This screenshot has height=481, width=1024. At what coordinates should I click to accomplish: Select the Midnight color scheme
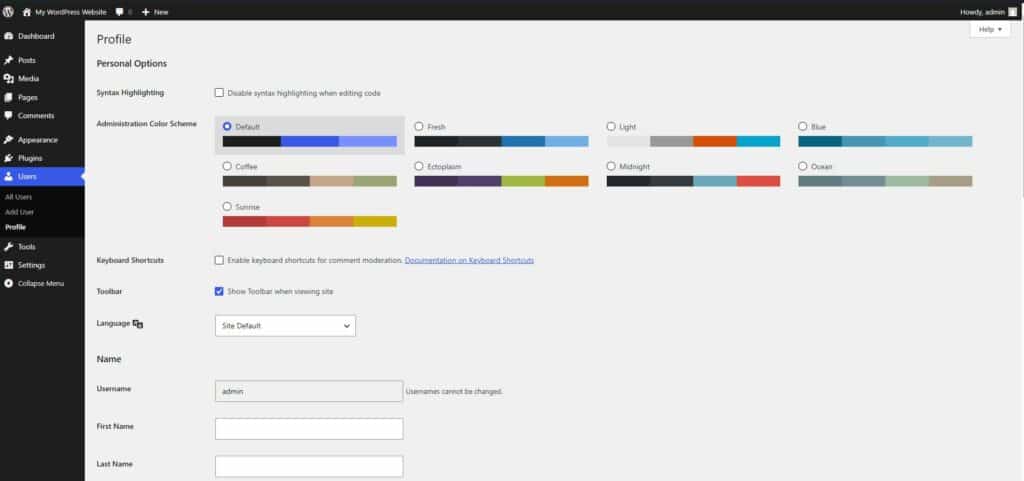point(611,166)
